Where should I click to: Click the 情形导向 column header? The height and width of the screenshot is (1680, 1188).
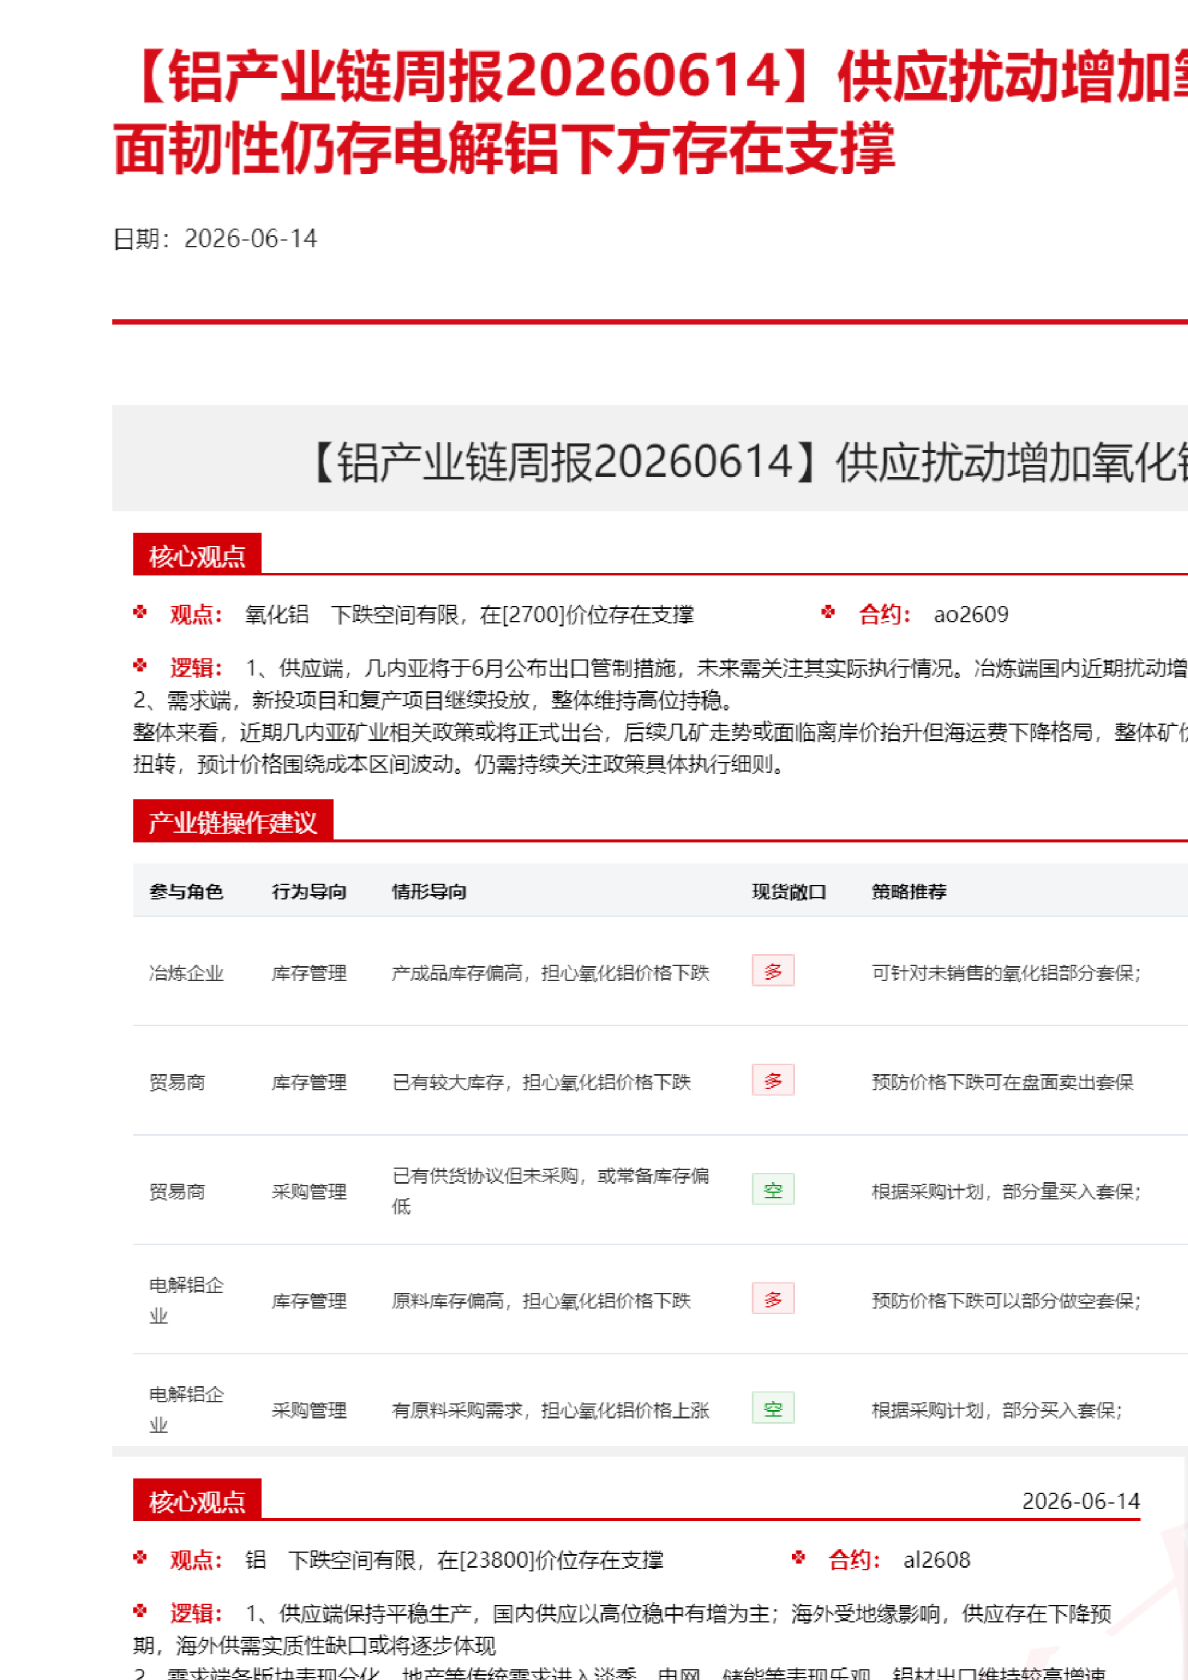429,891
